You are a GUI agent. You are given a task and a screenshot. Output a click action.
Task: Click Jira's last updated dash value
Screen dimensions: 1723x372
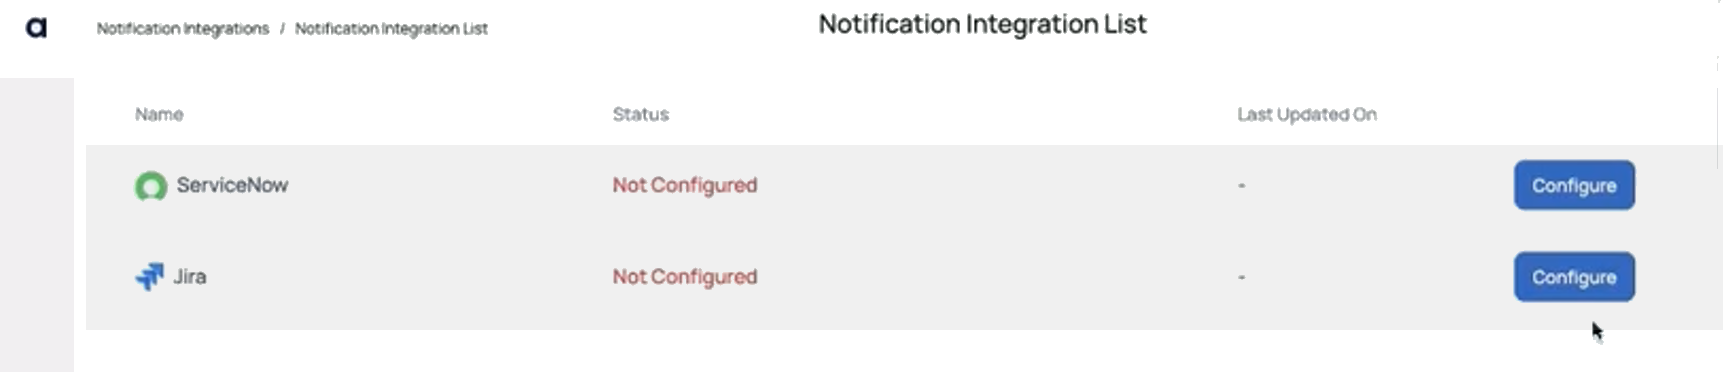point(1241,277)
